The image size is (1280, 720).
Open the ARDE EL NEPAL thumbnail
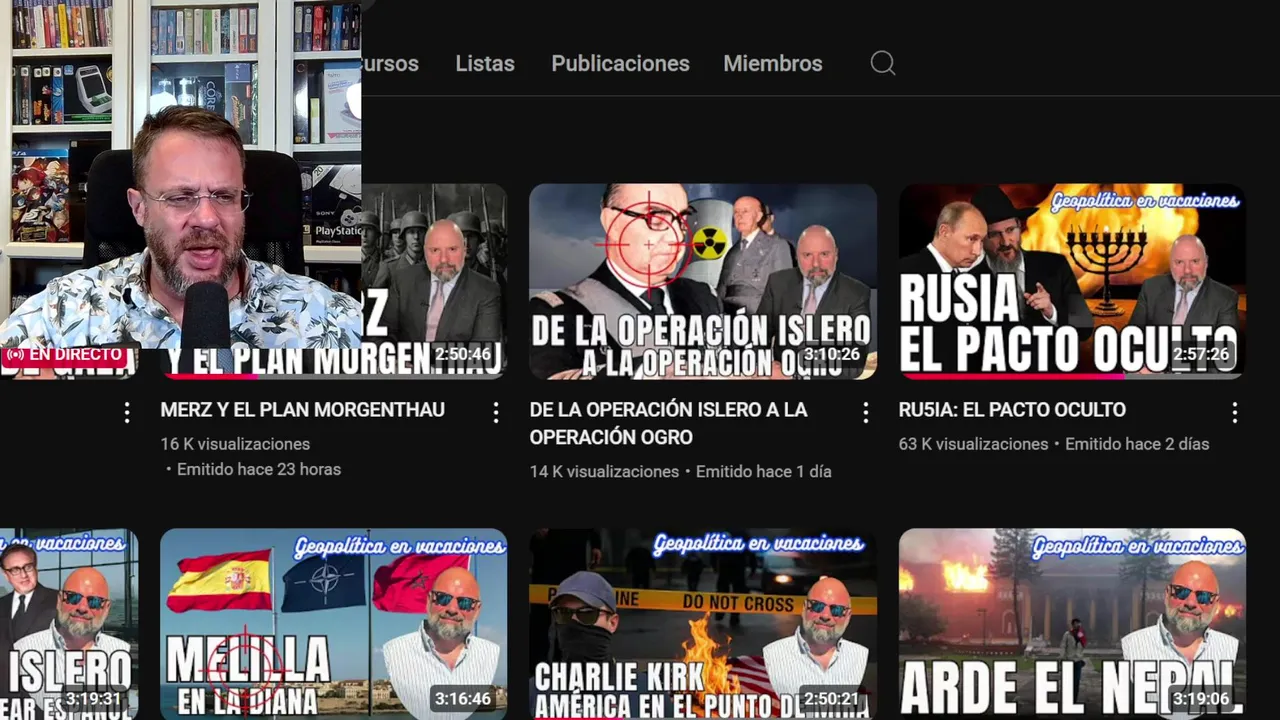1072,624
